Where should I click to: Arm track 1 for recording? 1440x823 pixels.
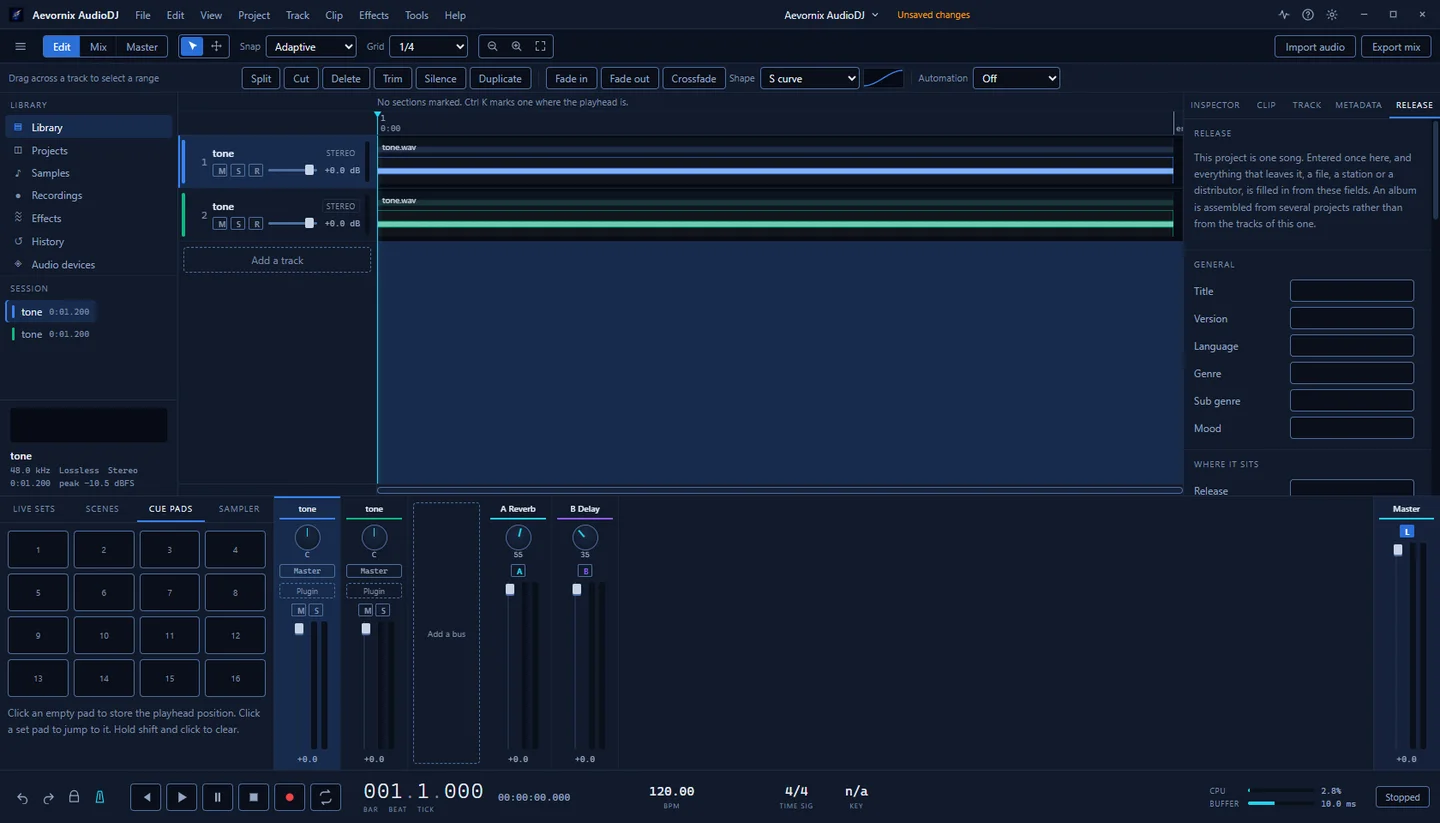[x=256, y=171]
